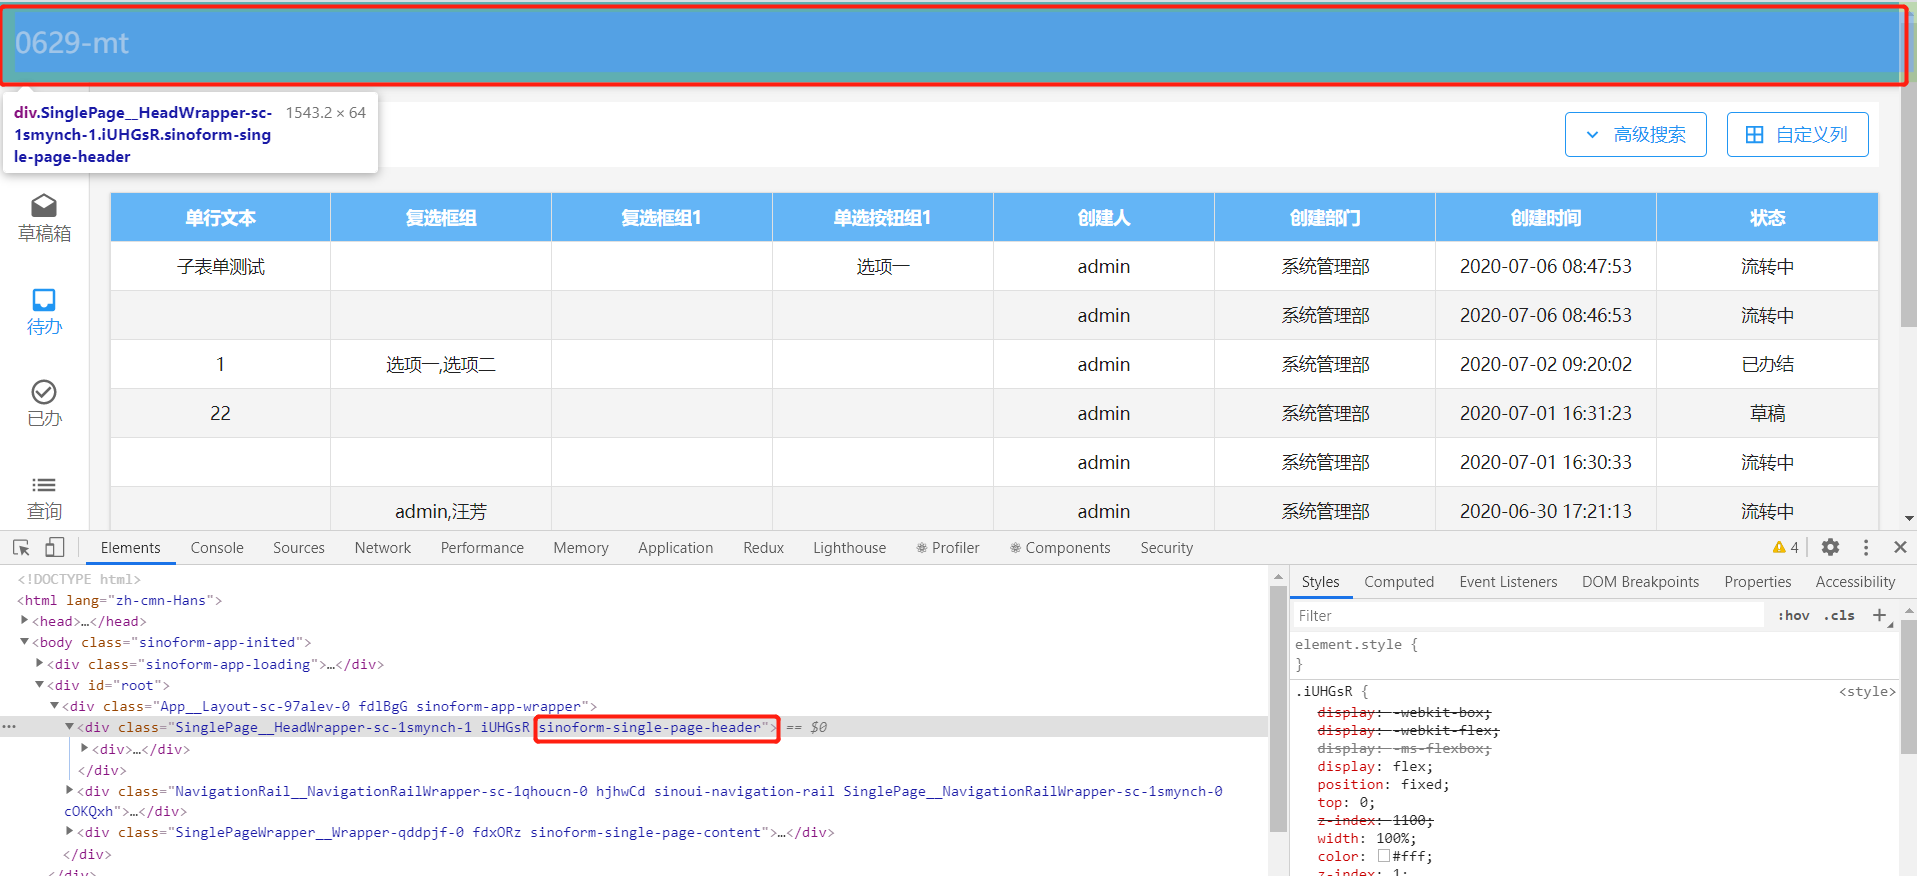Open the Security tab
Viewport: 1917px width, 876px height.
[x=1167, y=548]
